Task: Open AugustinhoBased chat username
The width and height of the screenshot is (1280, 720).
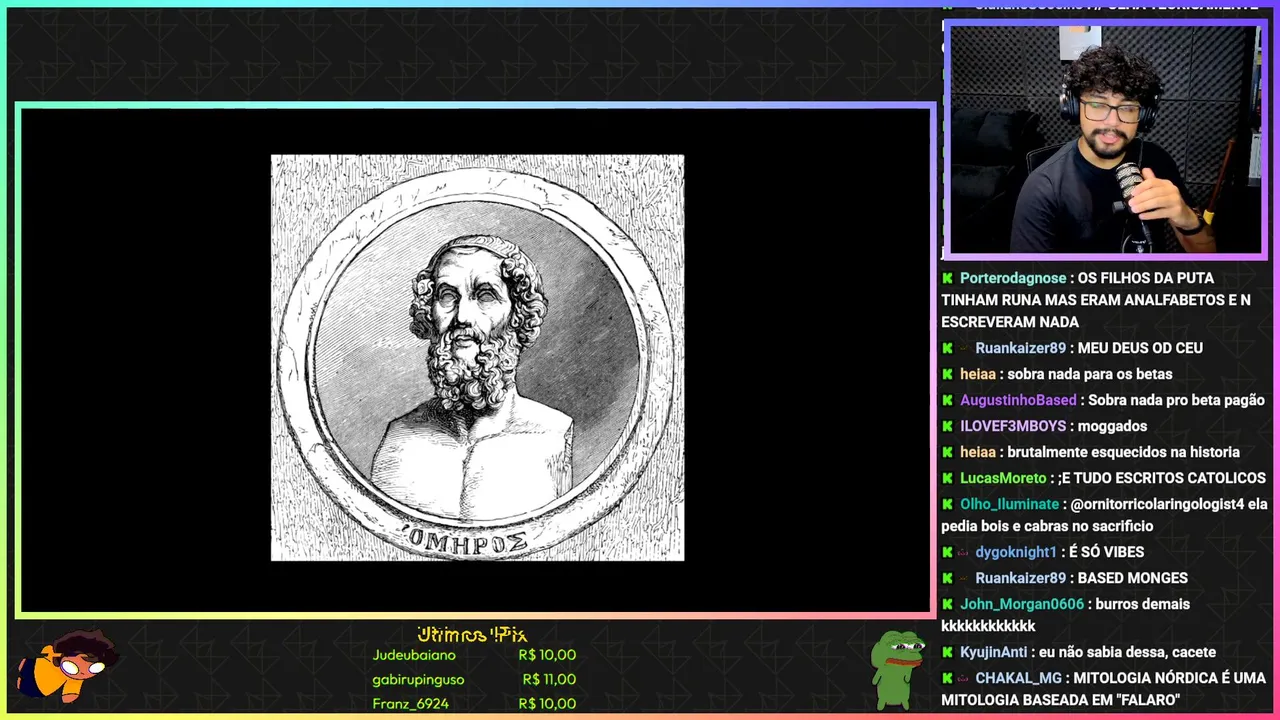Action: [1018, 400]
